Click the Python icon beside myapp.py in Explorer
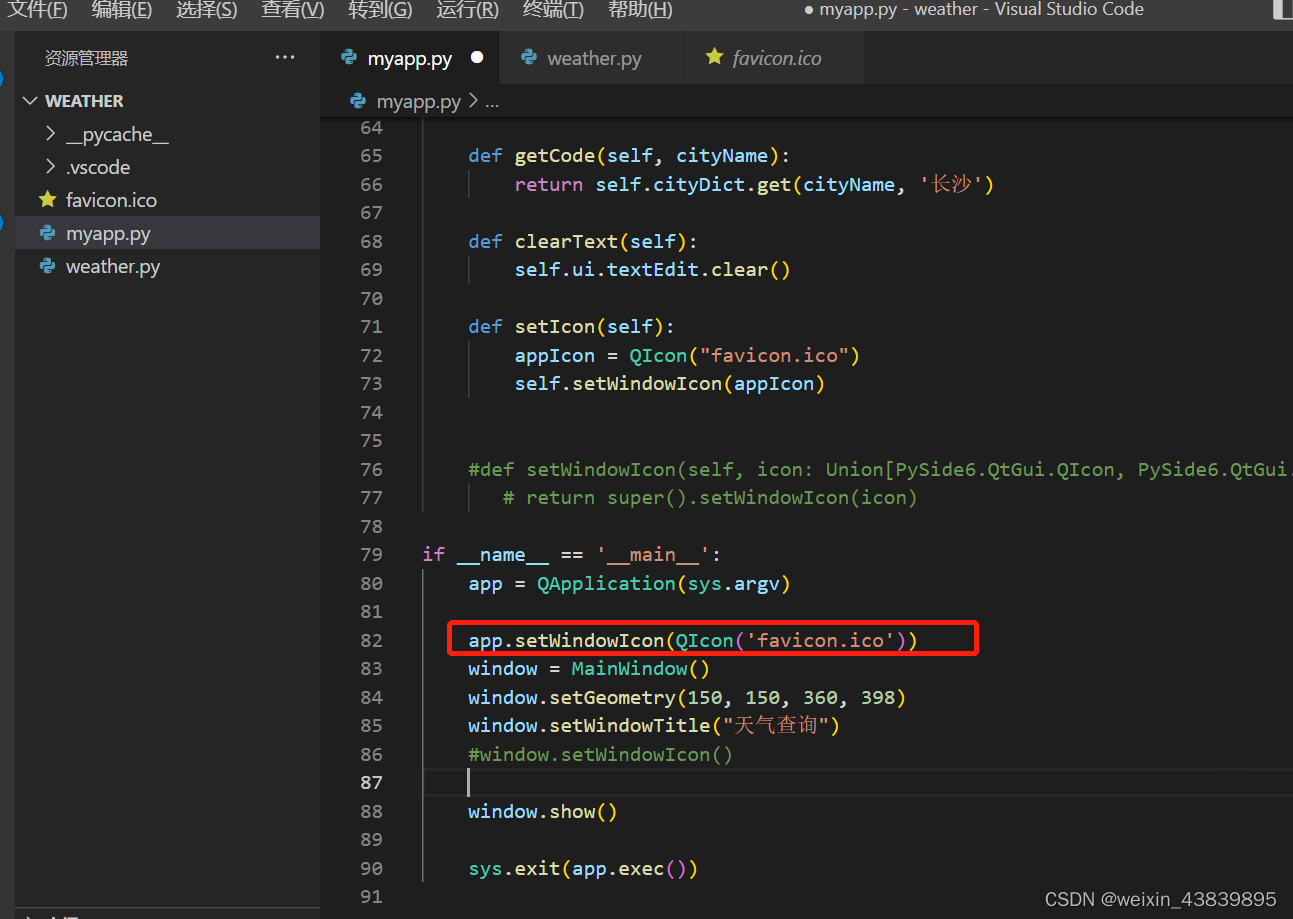The height and width of the screenshot is (919, 1293). tap(46, 232)
